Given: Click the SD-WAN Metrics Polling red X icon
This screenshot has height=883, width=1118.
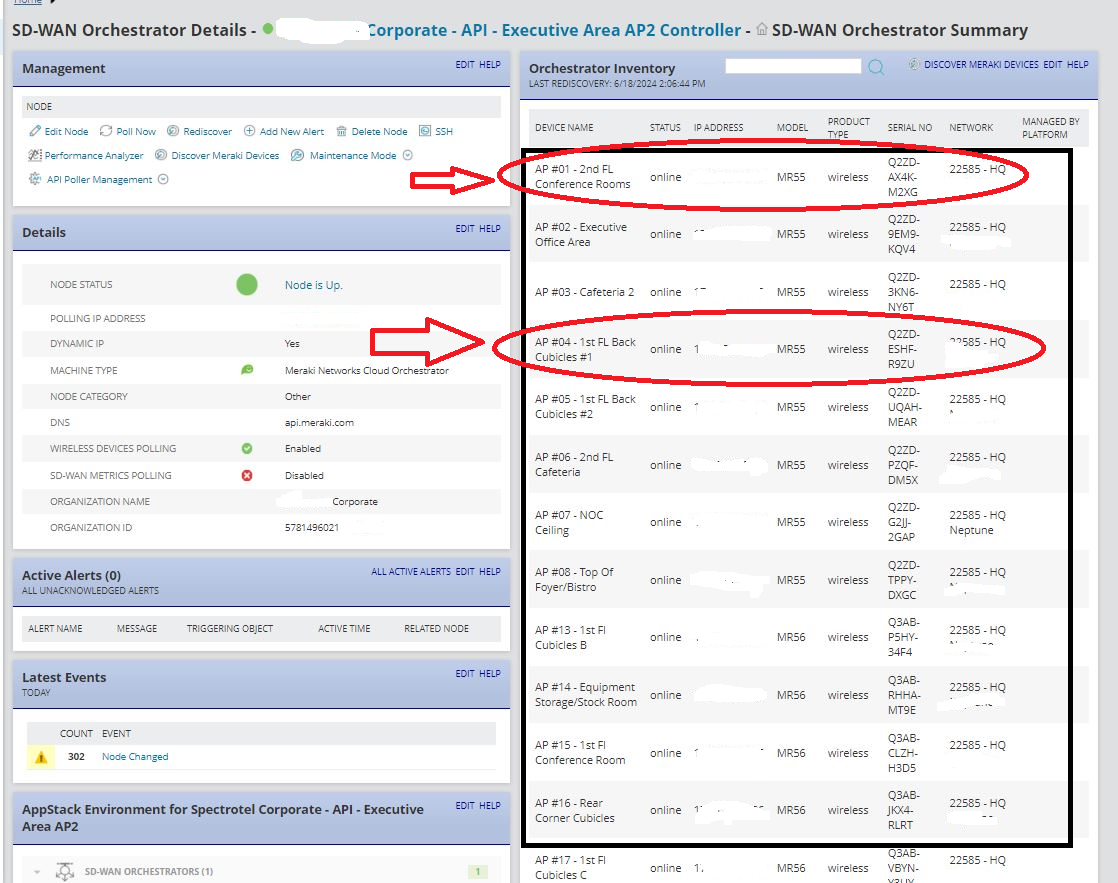Looking at the screenshot, I should (x=247, y=475).
